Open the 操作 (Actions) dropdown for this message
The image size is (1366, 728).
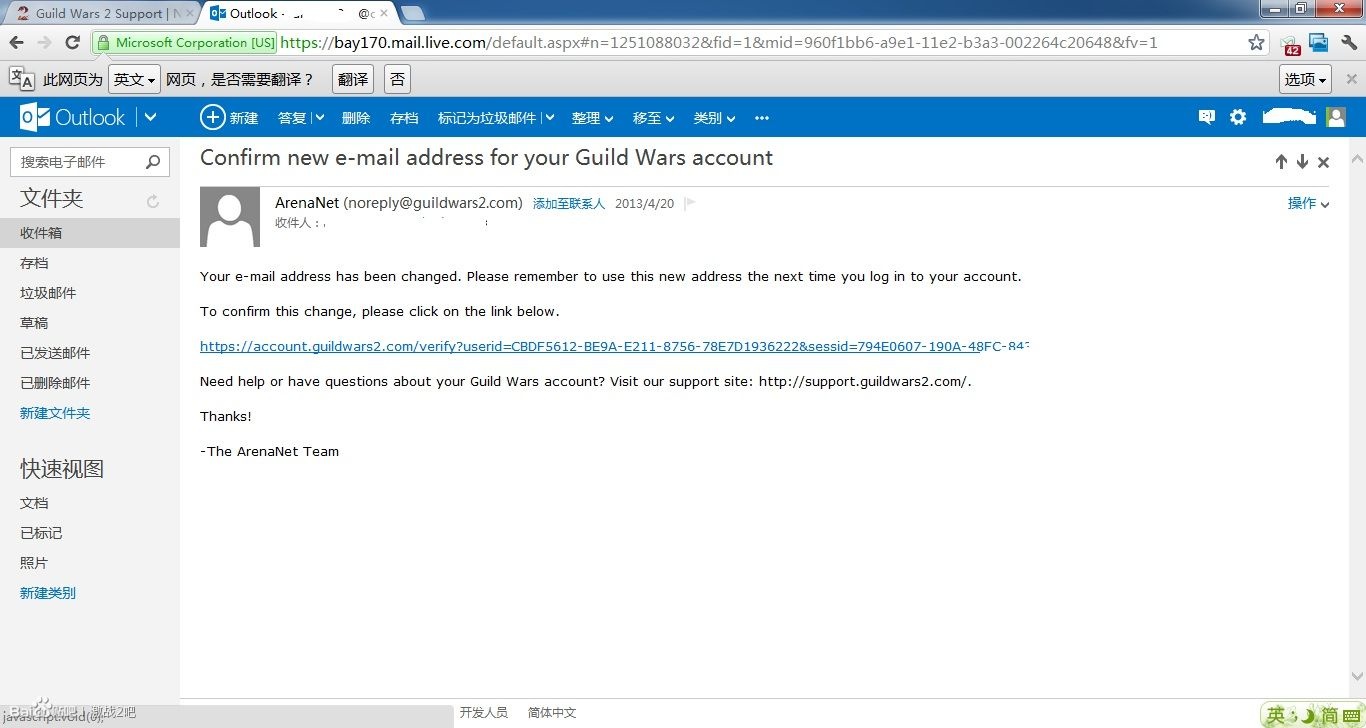click(1308, 203)
